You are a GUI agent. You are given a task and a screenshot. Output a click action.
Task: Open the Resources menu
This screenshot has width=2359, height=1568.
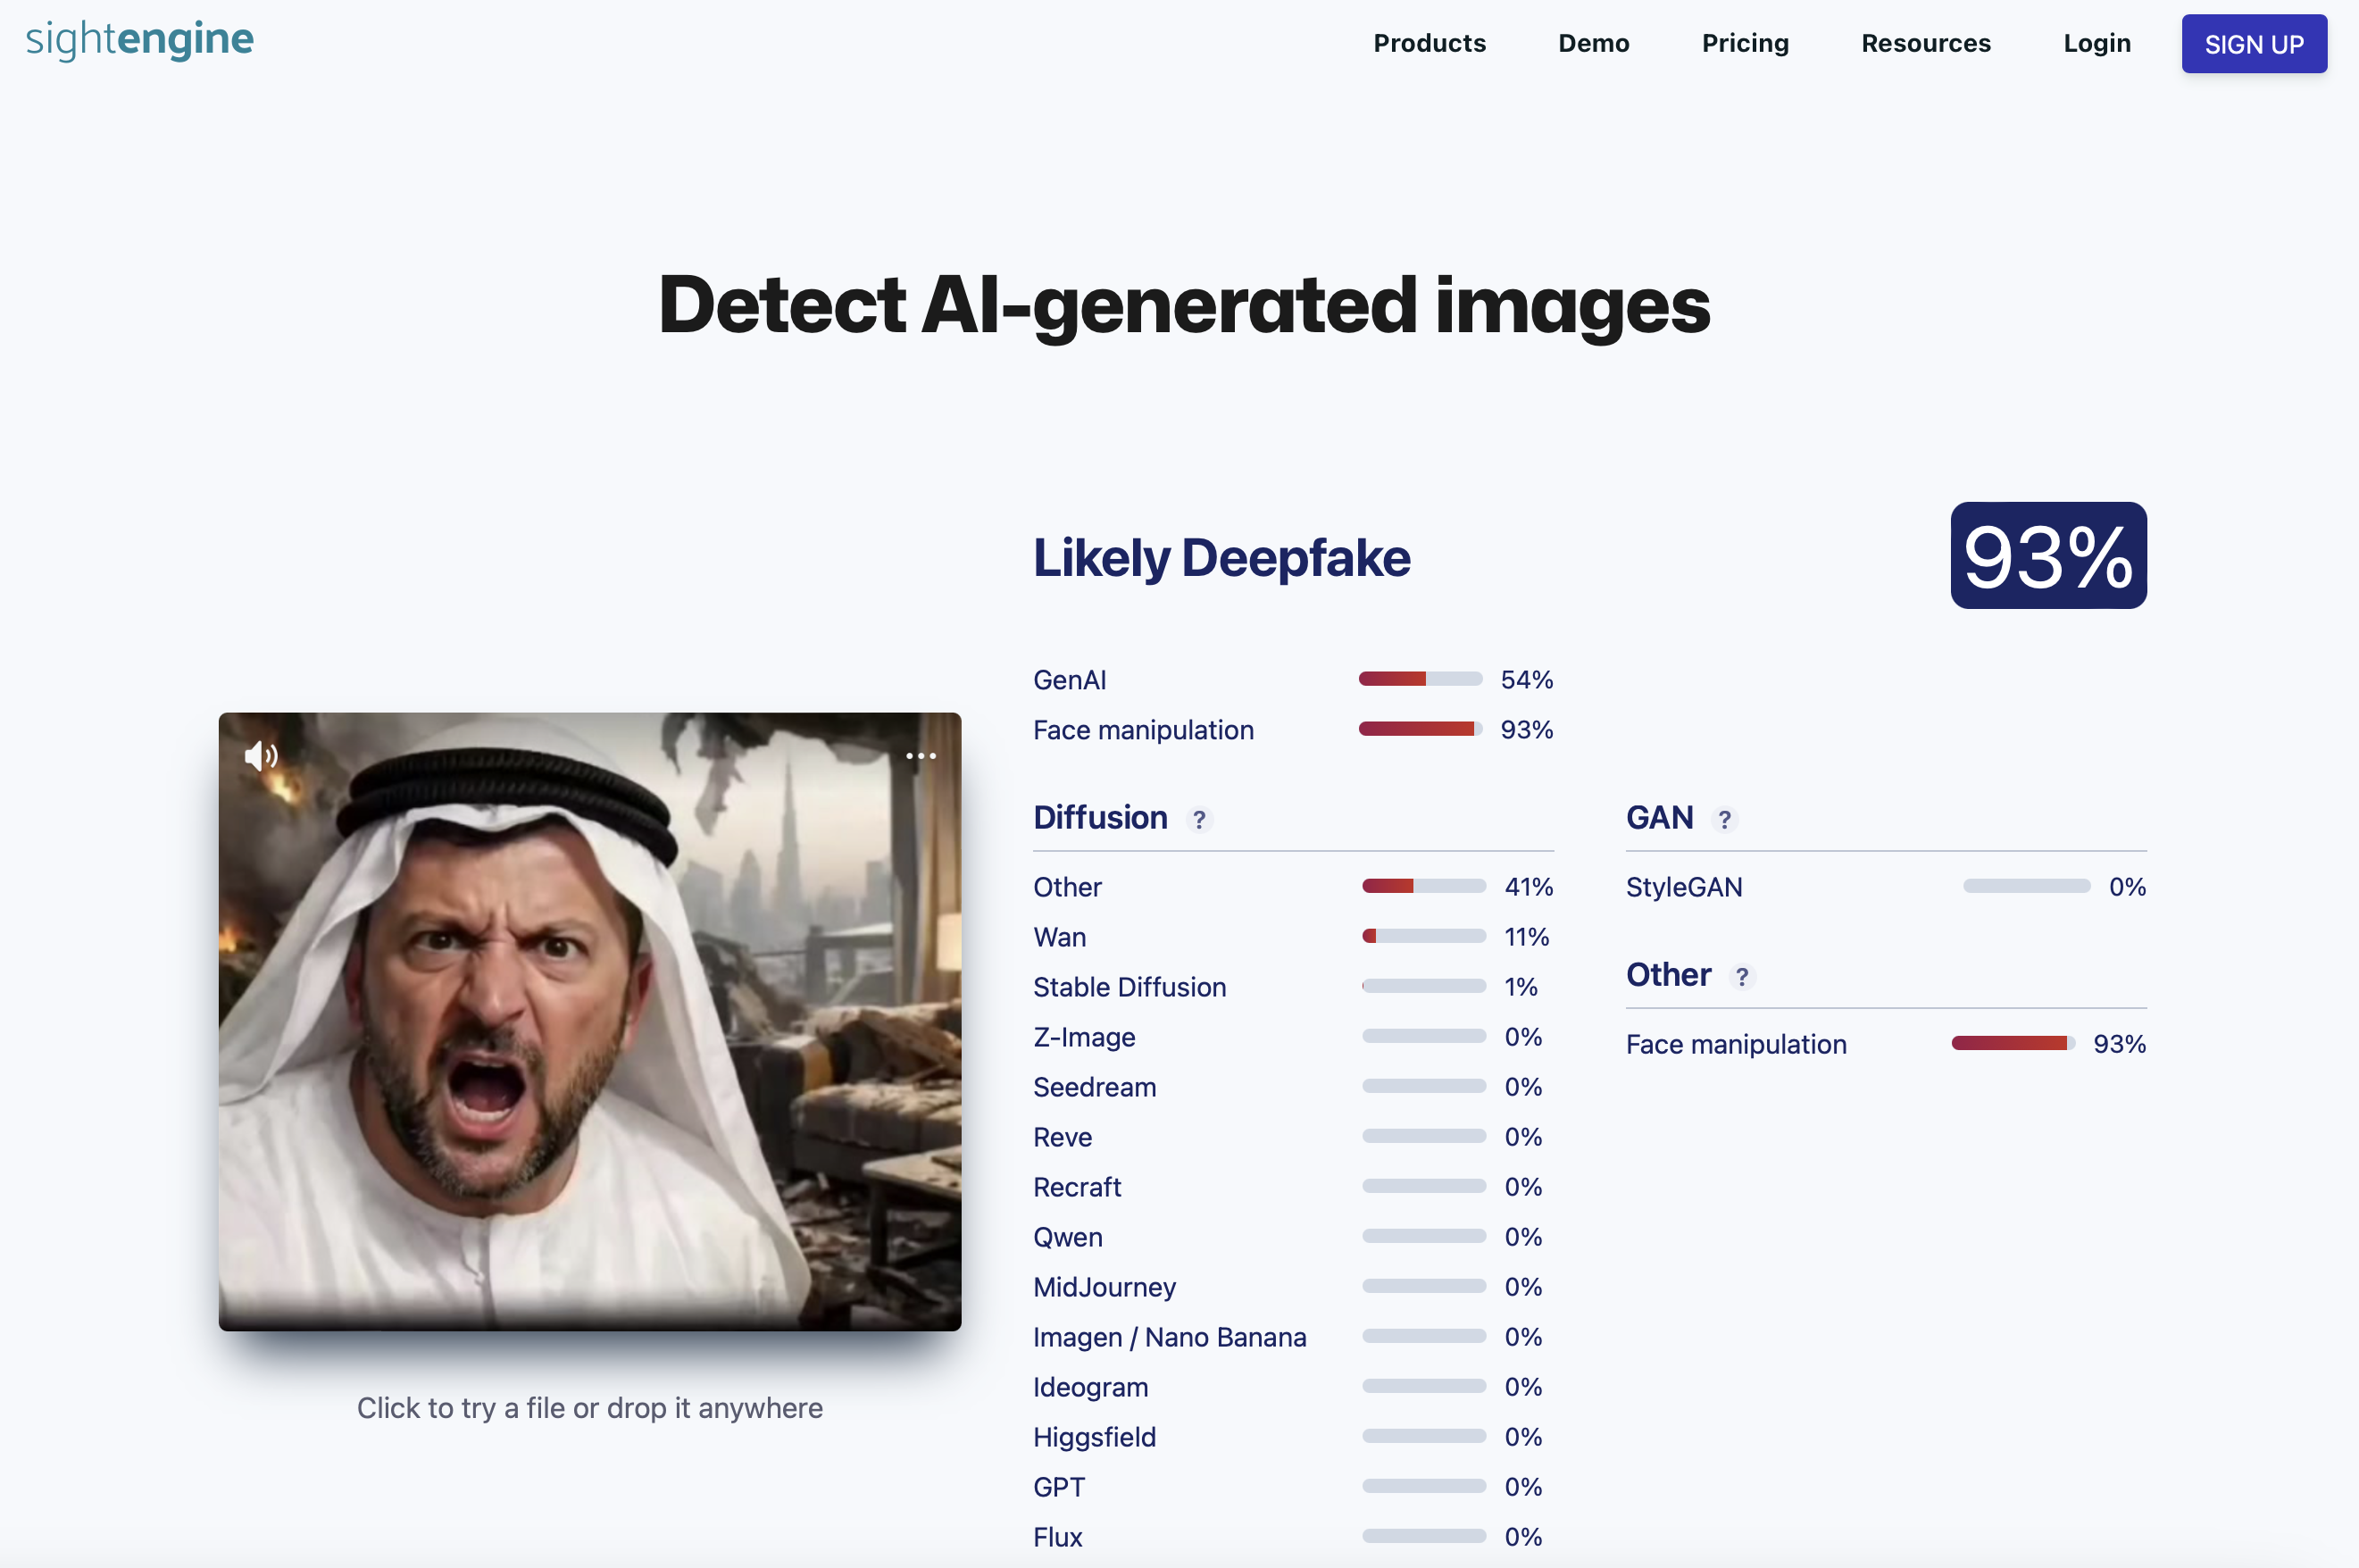coord(1925,43)
